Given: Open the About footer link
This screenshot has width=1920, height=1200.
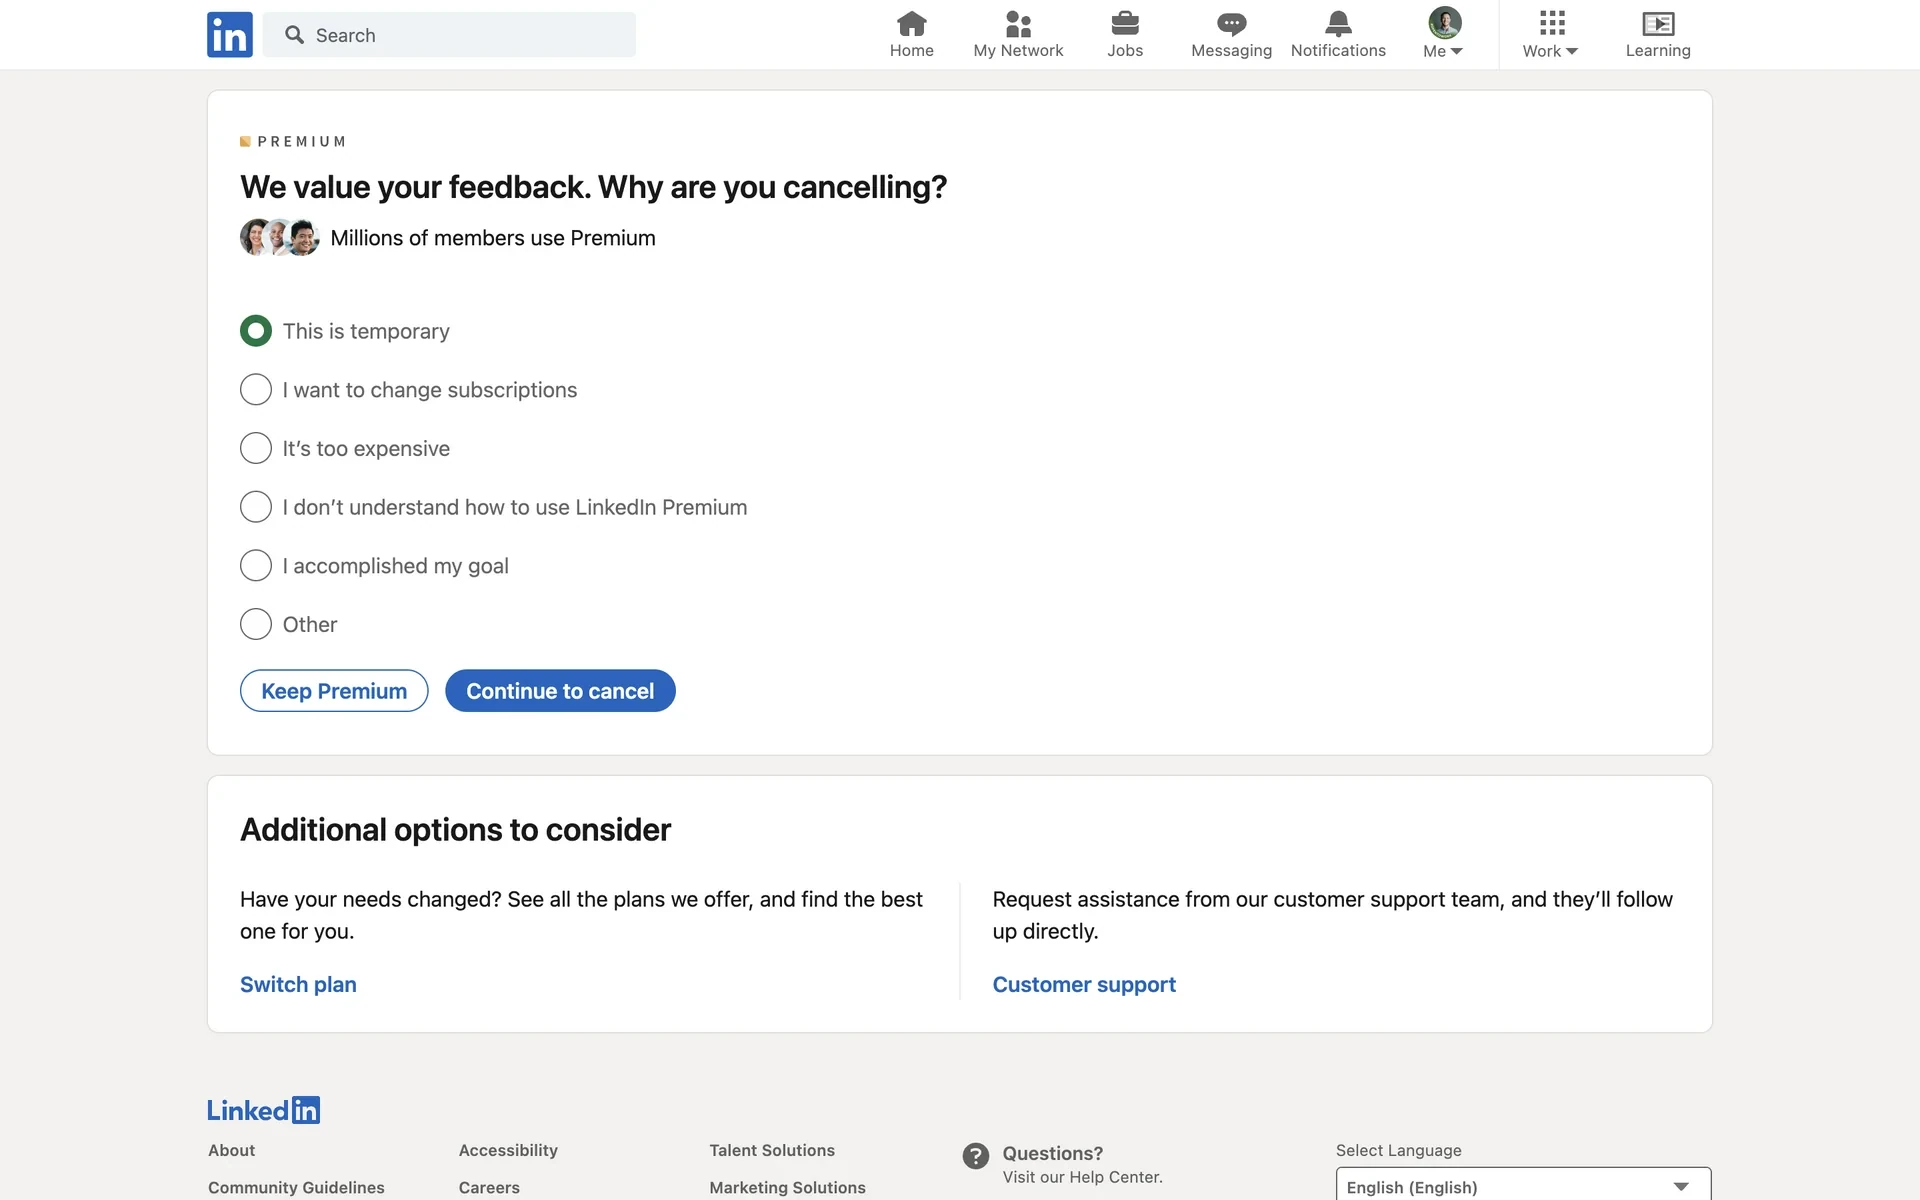Looking at the screenshot, I should click(x=231, y=1150).
